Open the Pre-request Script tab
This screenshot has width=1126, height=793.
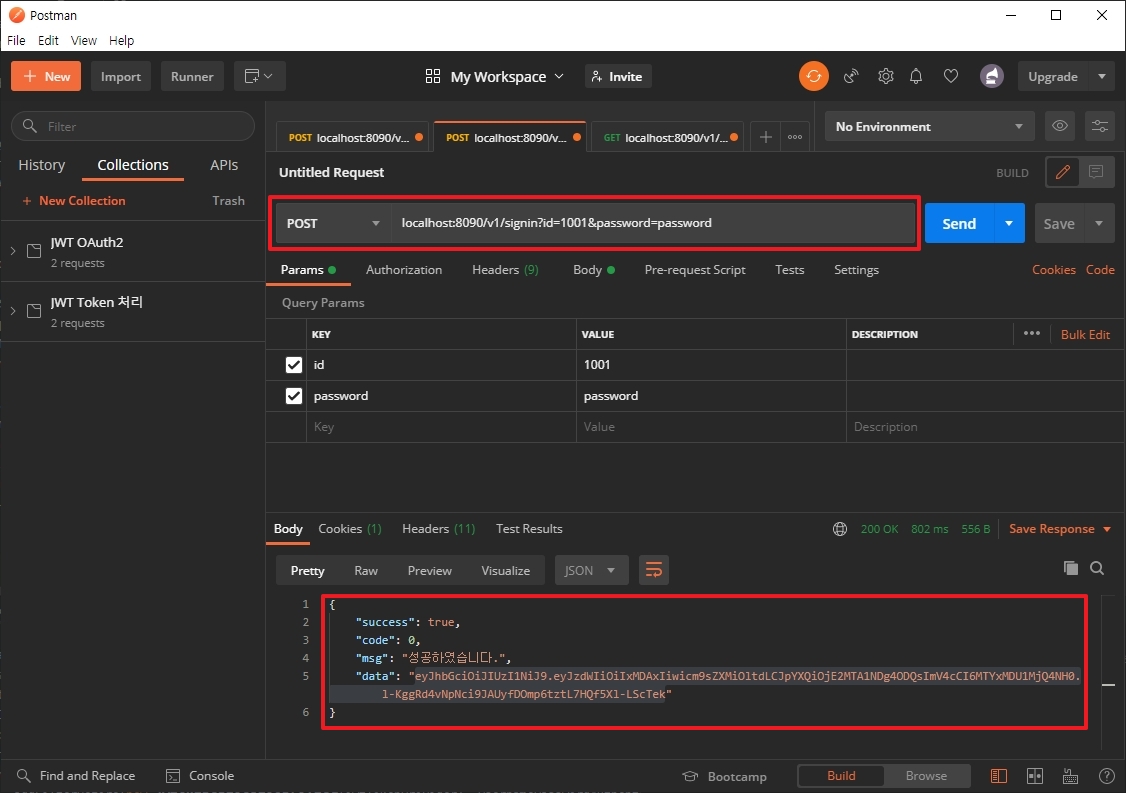coord(694,270)
